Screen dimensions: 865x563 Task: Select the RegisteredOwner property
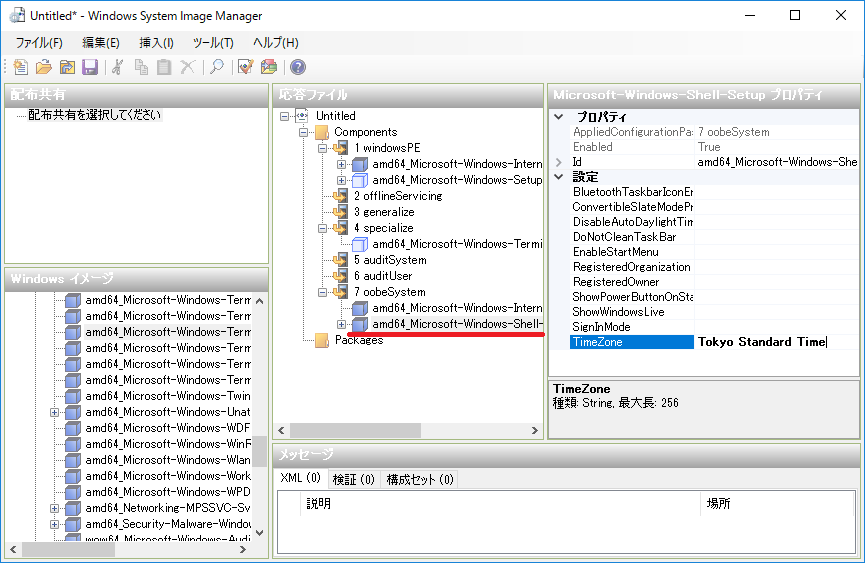[x=632, y=282]
